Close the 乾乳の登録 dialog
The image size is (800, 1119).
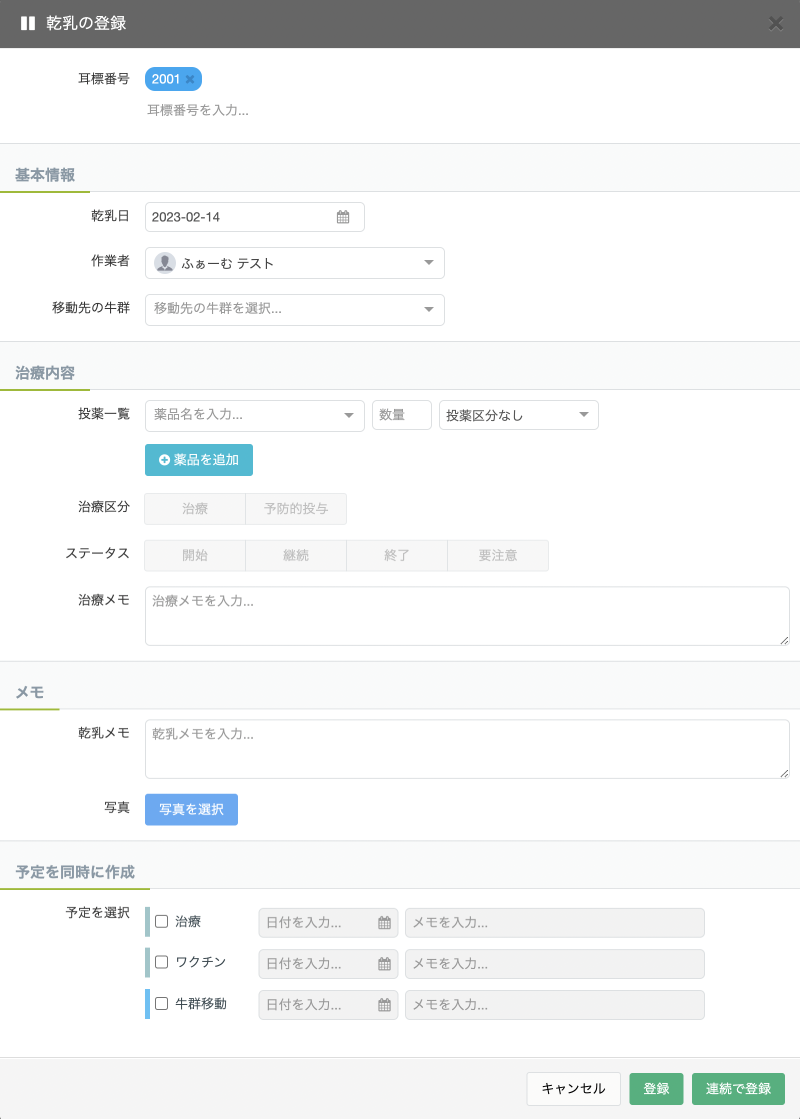776,24
